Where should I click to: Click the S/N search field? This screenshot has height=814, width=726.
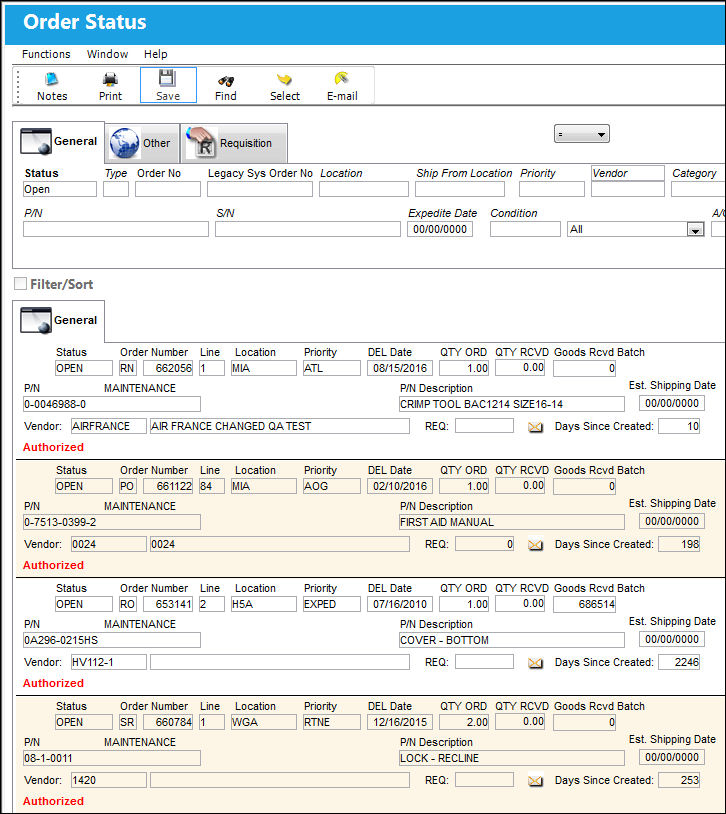[x=307, y=229]
